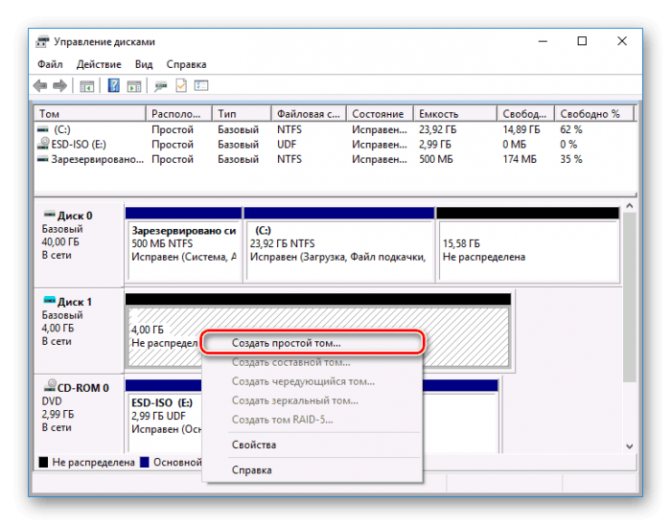Click the UDF file system cell

[286, 145]
